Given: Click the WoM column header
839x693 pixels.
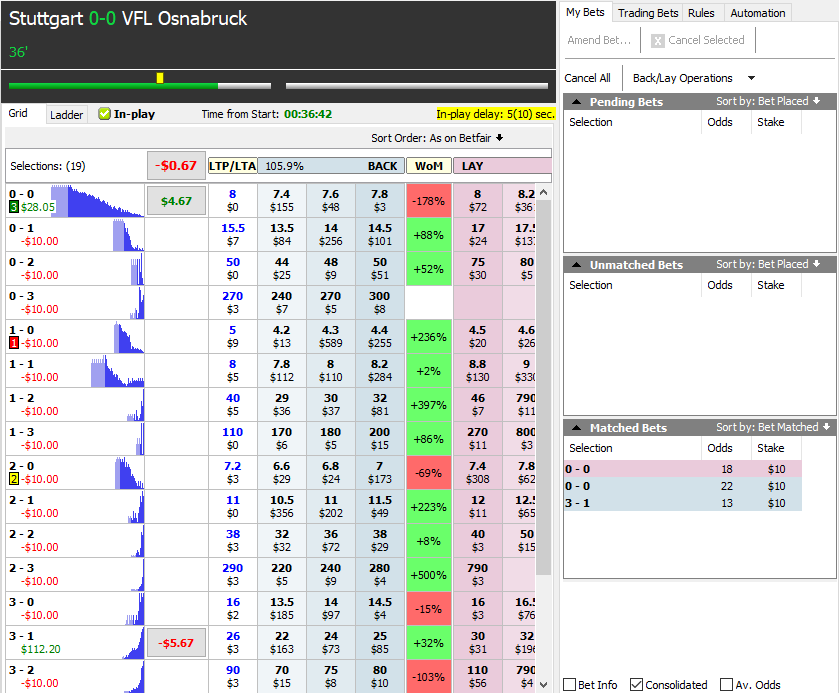Looking at the screenshot, I should (x=429, y=166).
